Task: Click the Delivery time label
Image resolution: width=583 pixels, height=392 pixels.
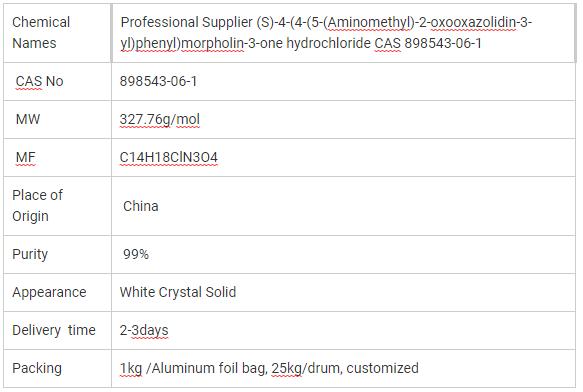Action: pyautogui.click(x=54, y=330)
